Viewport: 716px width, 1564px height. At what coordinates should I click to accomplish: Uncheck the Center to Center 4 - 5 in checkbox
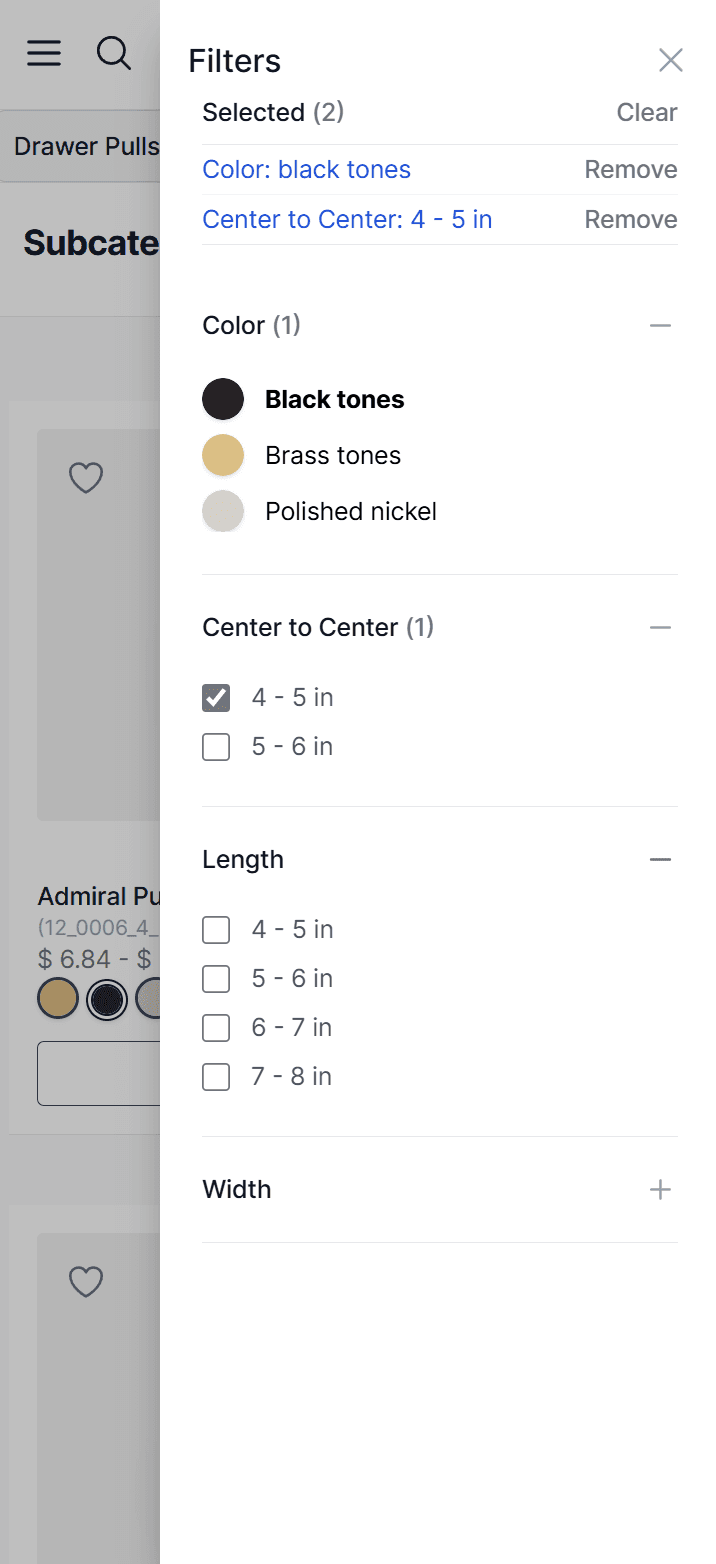tap(216, 697)
